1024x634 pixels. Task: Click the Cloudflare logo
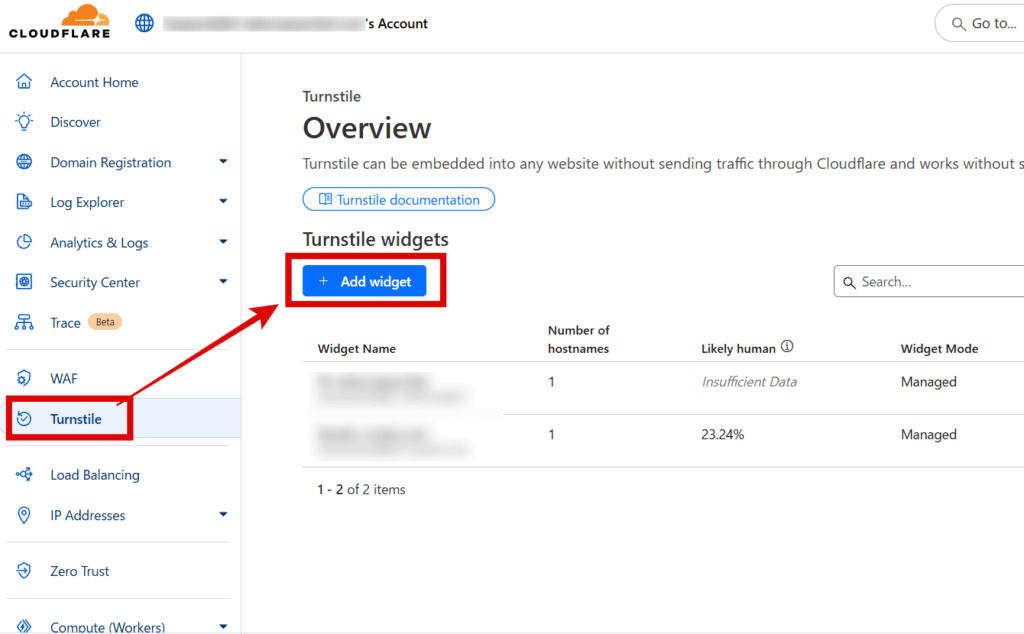pyautogui.click(x=59, y=22)
